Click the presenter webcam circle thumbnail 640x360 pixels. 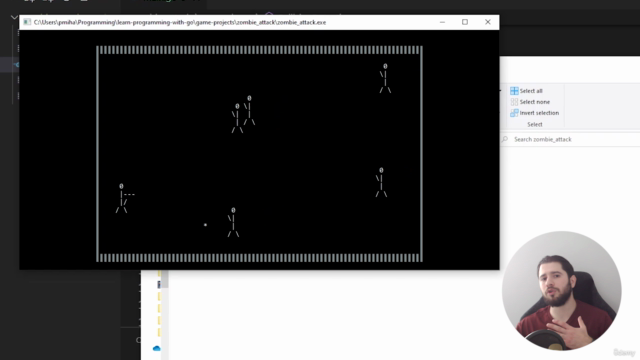tap(562, 291)
